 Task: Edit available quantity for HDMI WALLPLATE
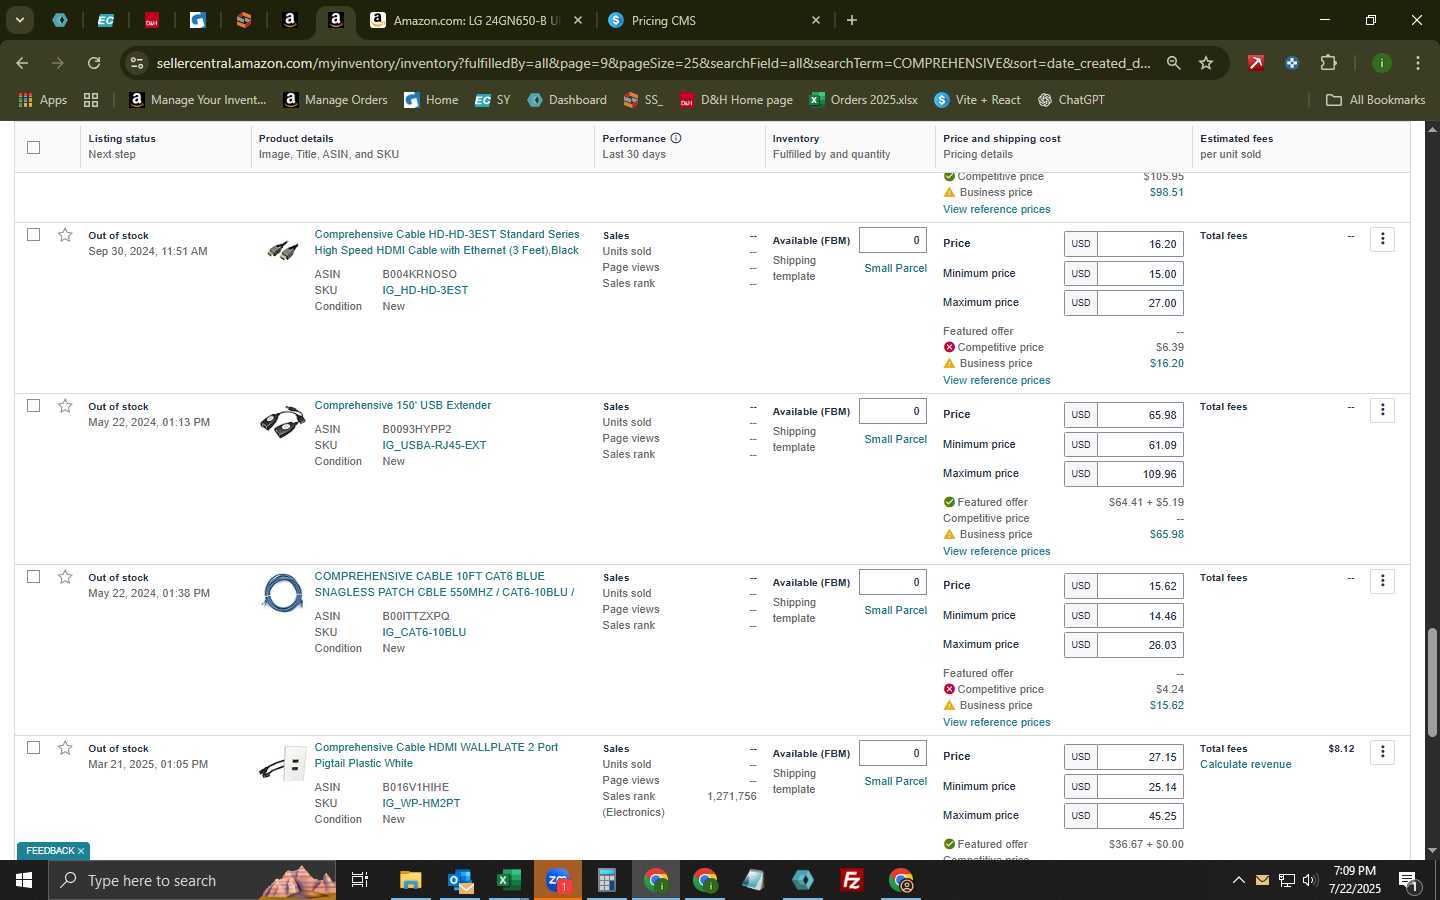[x=893, y=753]
